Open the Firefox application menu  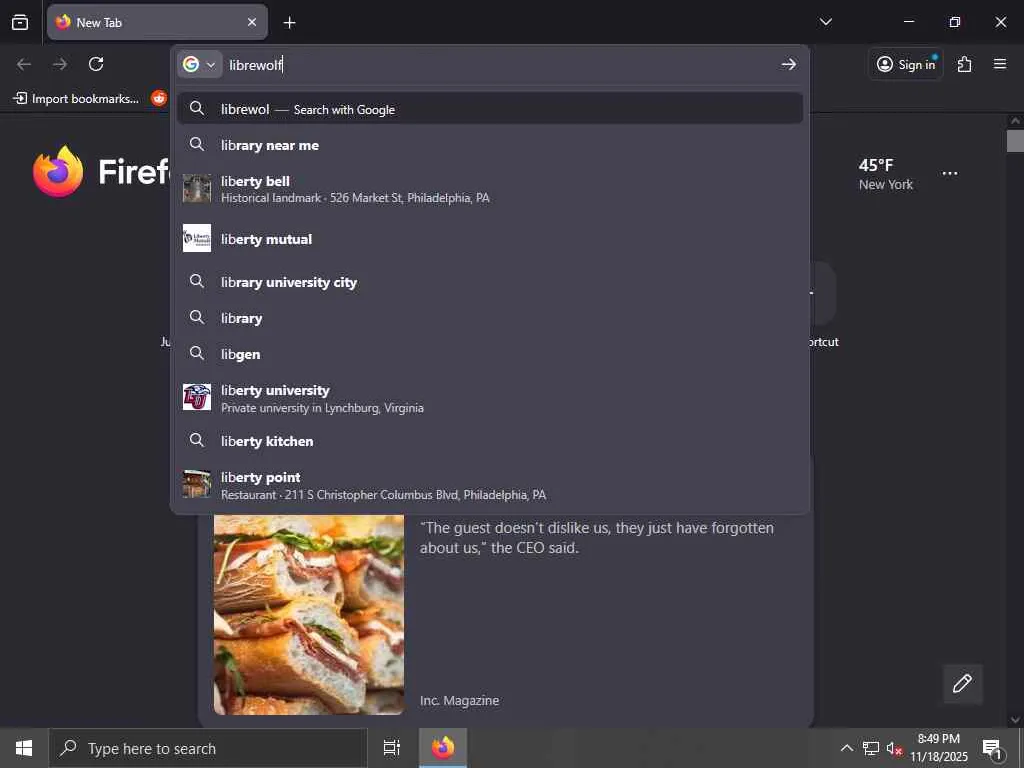coord(1000,64)
